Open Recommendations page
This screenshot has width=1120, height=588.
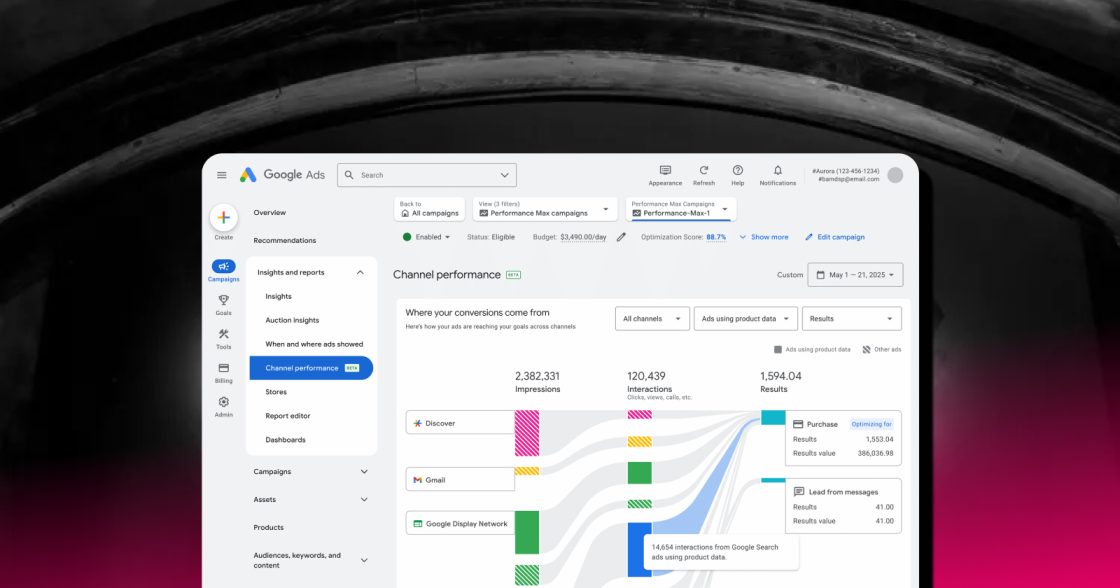pos(284,241)
